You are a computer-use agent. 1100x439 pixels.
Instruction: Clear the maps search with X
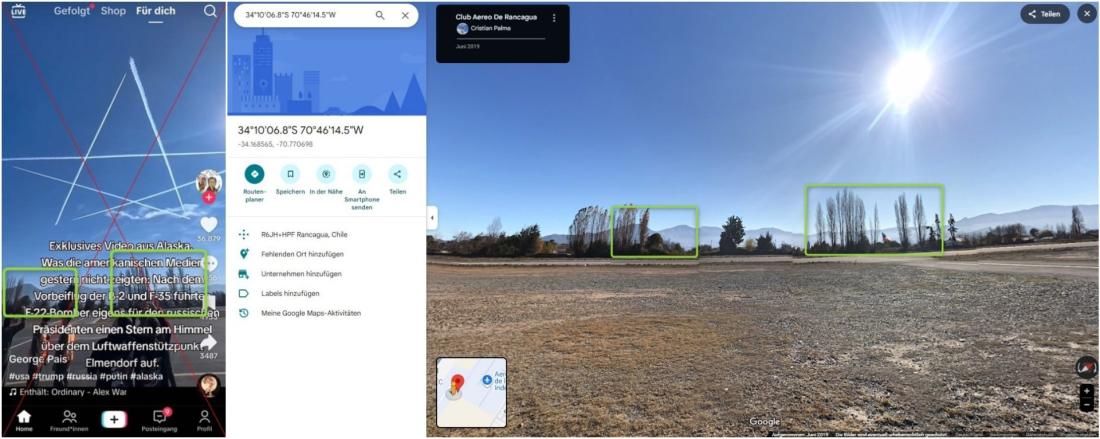coord(405,15)
